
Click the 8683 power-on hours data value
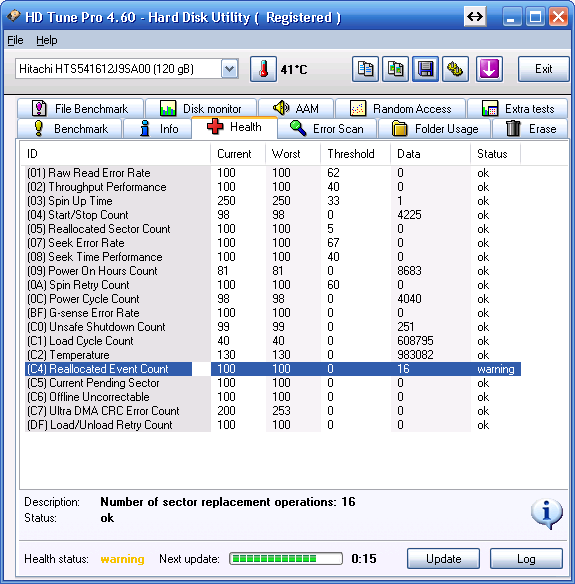(x=409, y=271)
